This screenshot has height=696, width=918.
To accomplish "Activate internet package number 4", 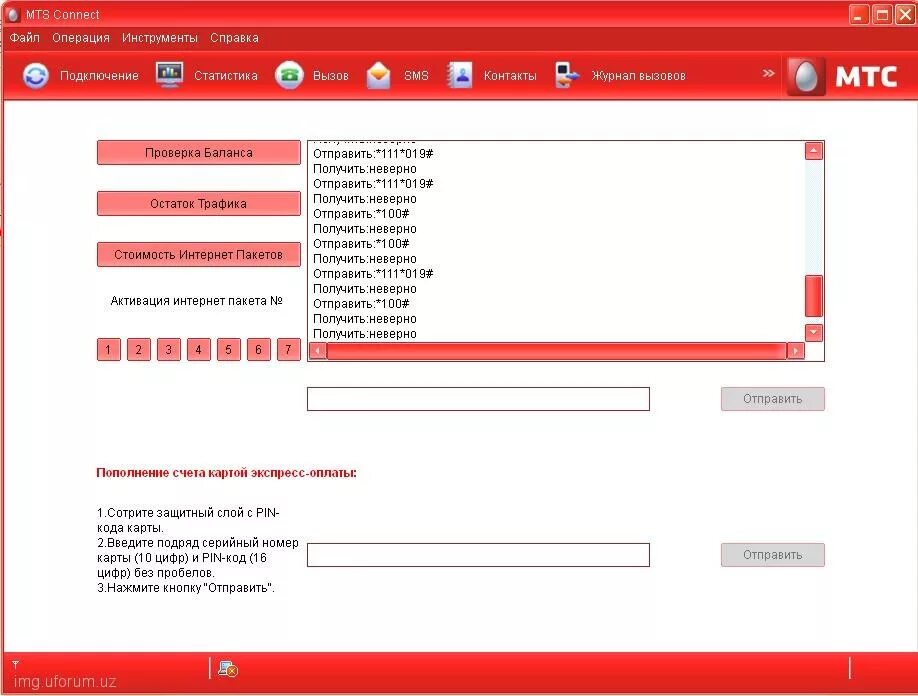I will [198, 349].
